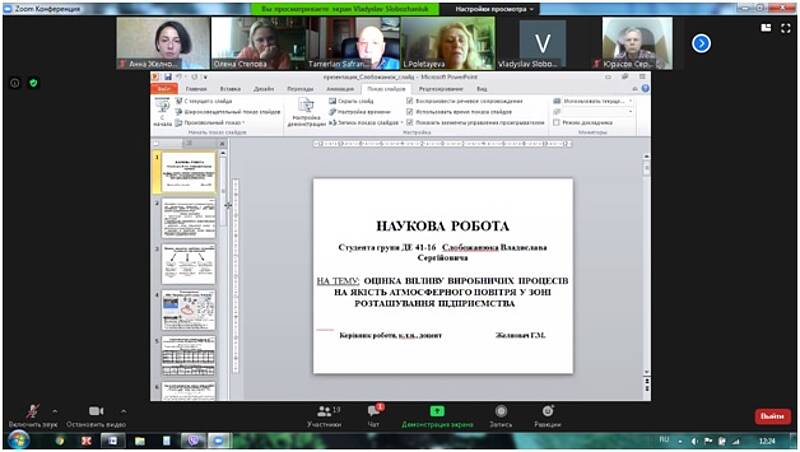Click the green Share Screen icon
The width and height of the screenshot is (800, 452).
click(x=437, y=411)
